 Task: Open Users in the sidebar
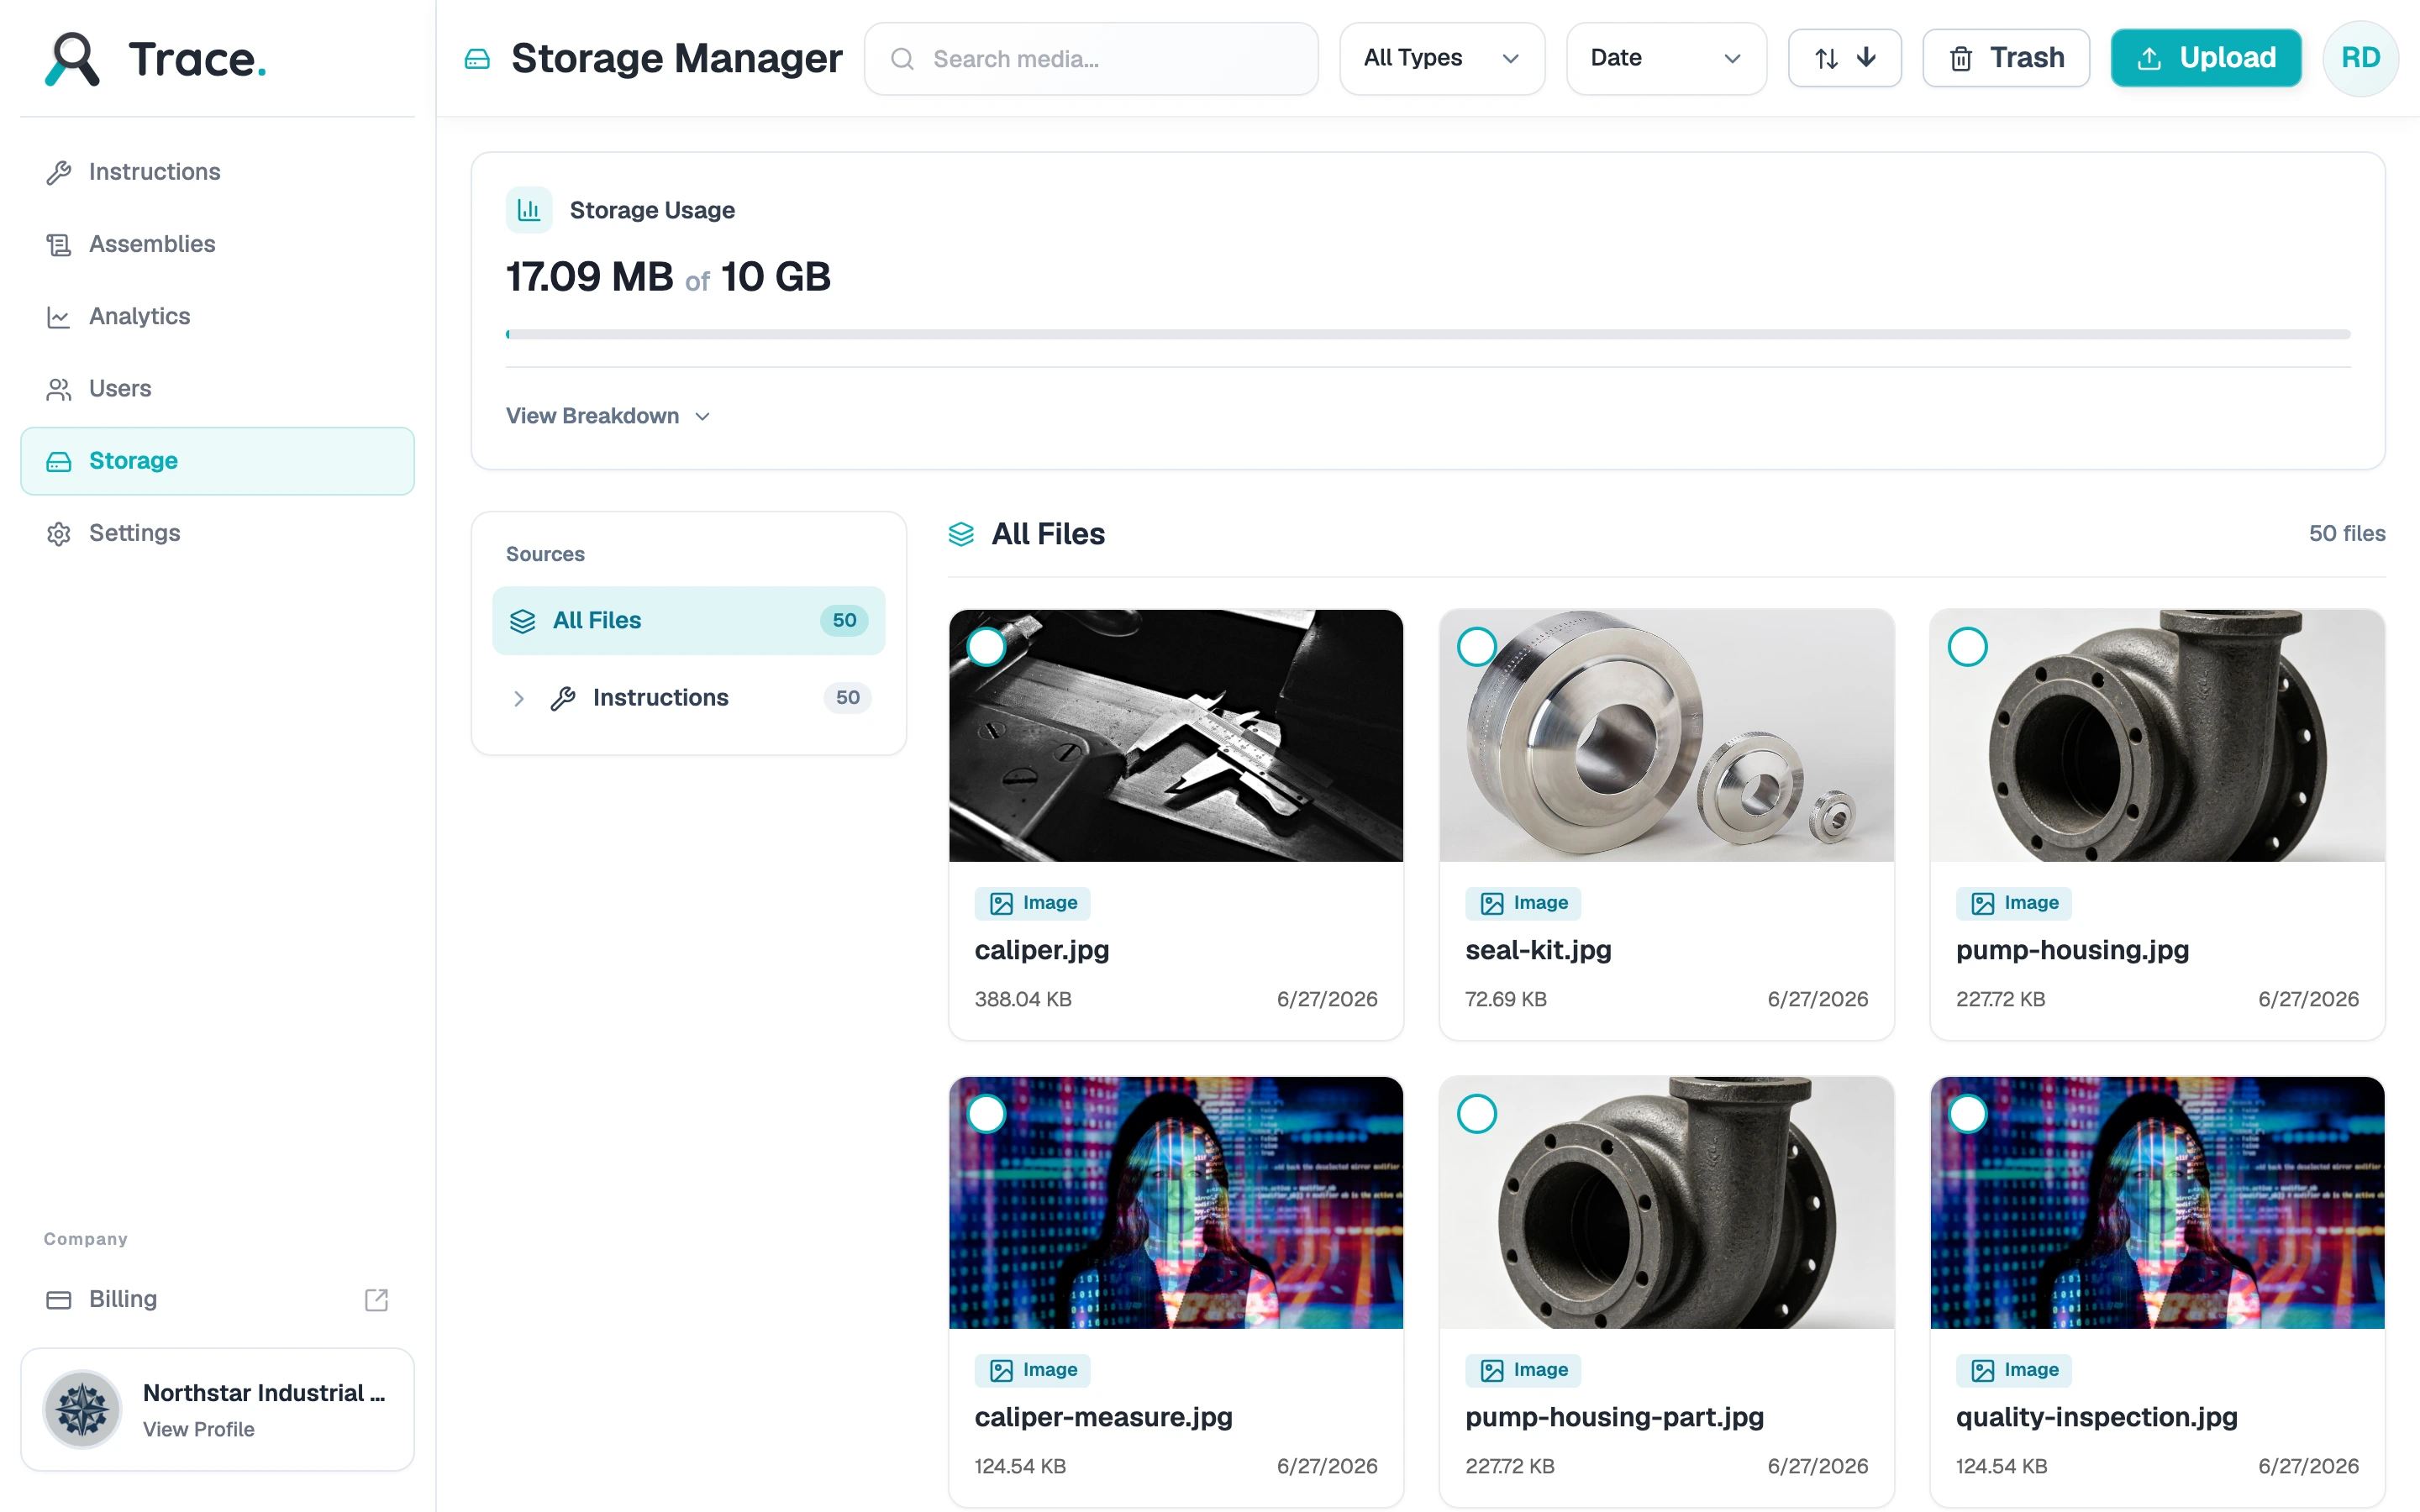point(217,388)
